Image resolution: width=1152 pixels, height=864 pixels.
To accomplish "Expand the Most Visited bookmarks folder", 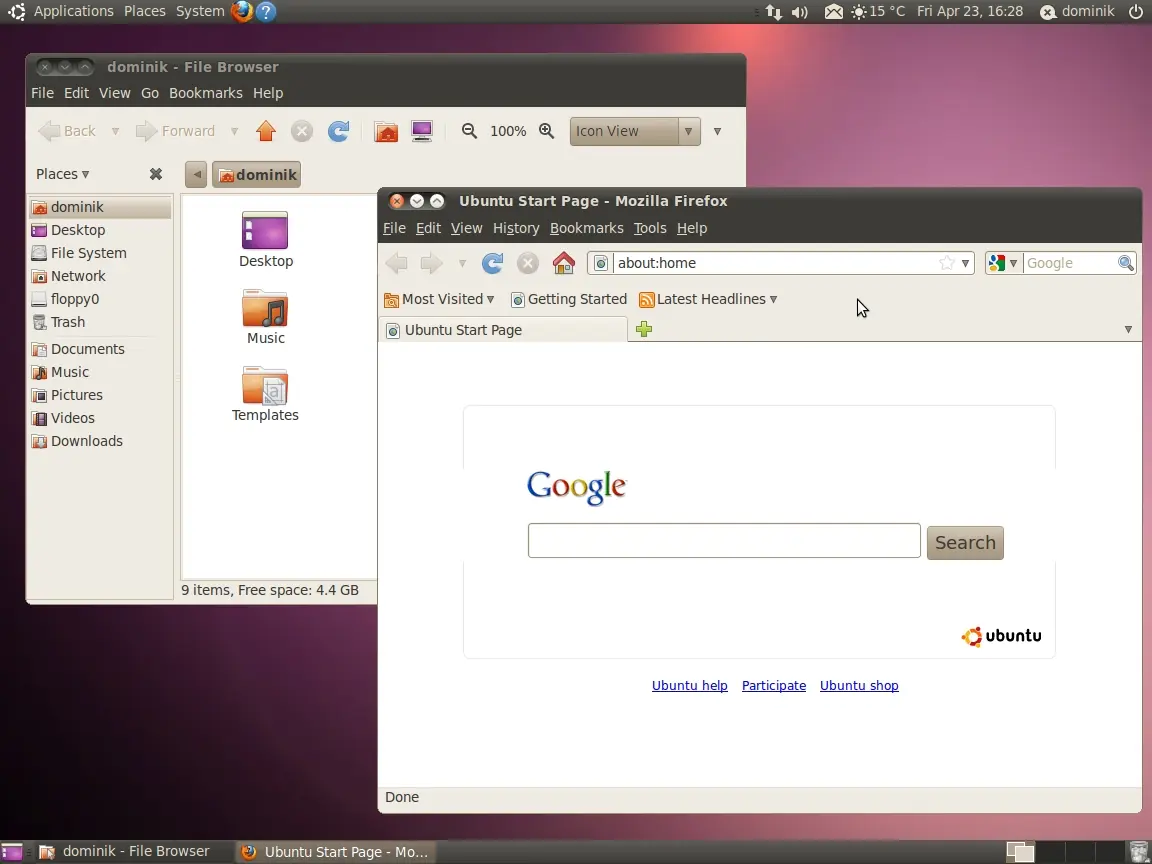I will pos(439,299).
